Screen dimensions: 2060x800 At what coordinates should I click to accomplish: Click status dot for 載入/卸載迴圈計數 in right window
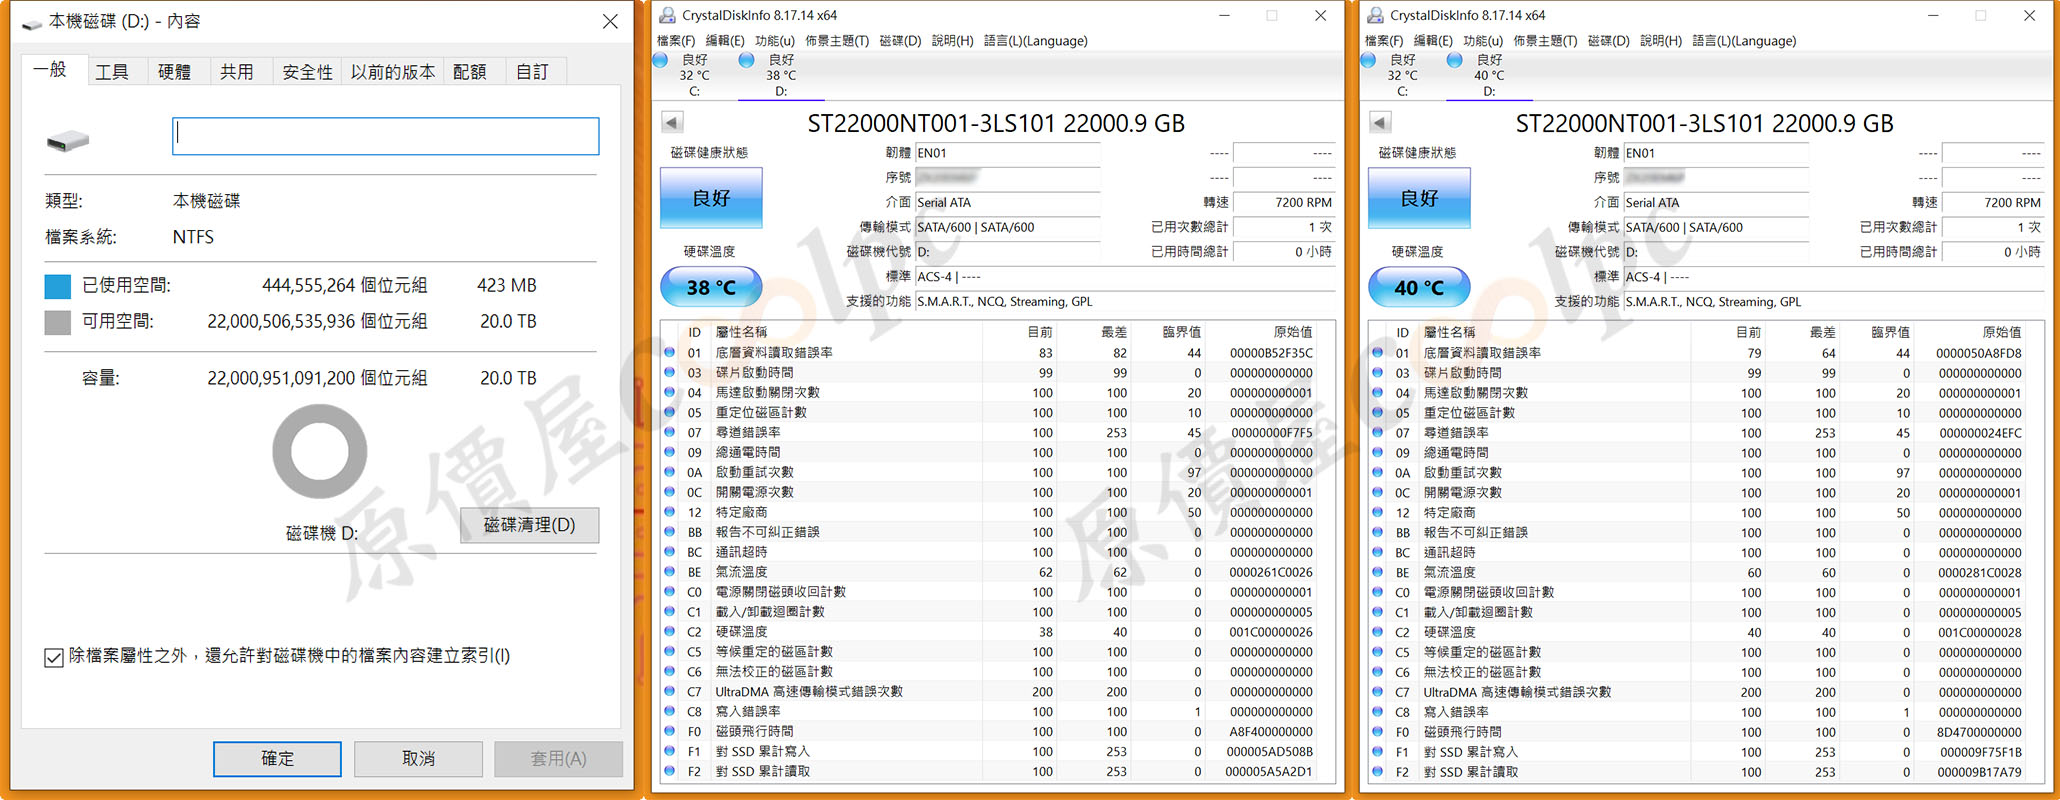1378,612
